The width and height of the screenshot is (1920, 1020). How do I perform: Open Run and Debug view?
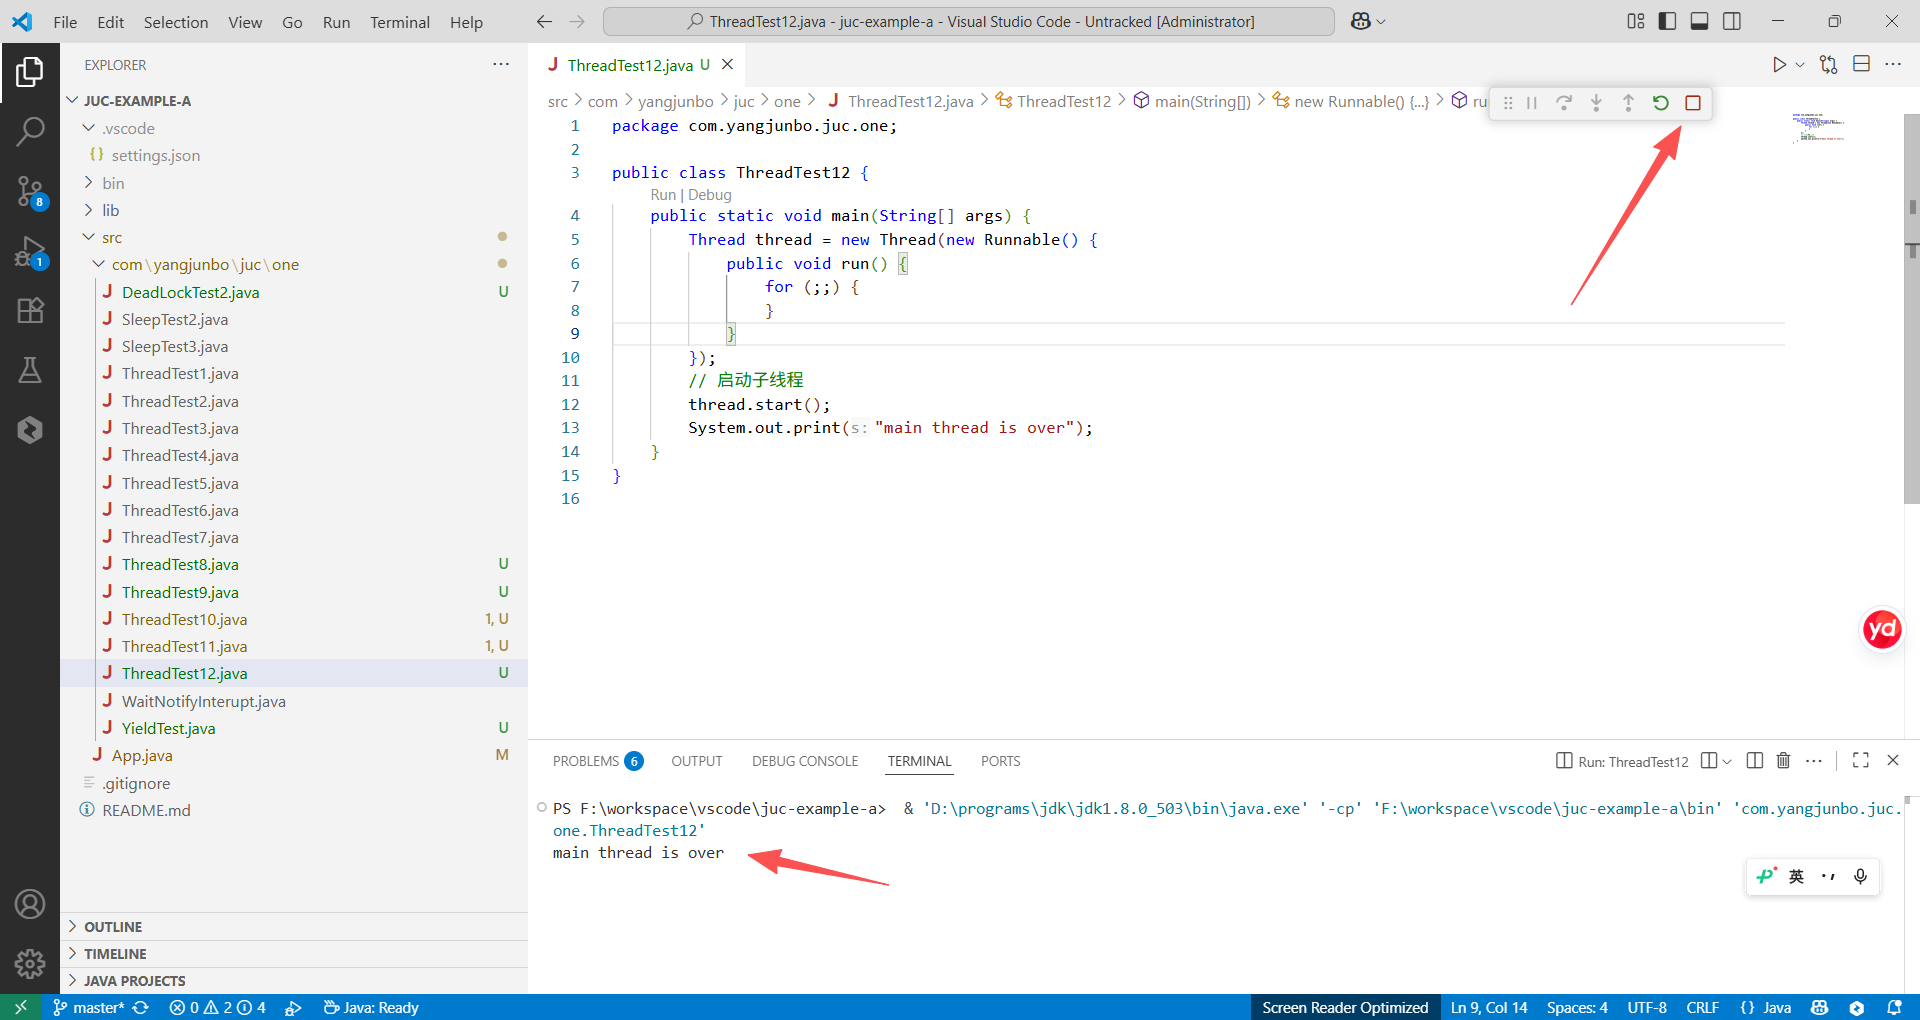30,252
